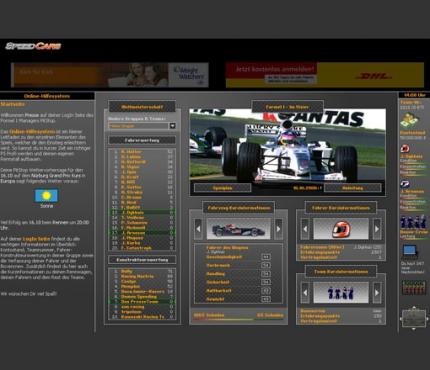Open the blue helmet driver icon in sidebar
Viewport: 430px width, 370px height.
click(x=405, y=184)
